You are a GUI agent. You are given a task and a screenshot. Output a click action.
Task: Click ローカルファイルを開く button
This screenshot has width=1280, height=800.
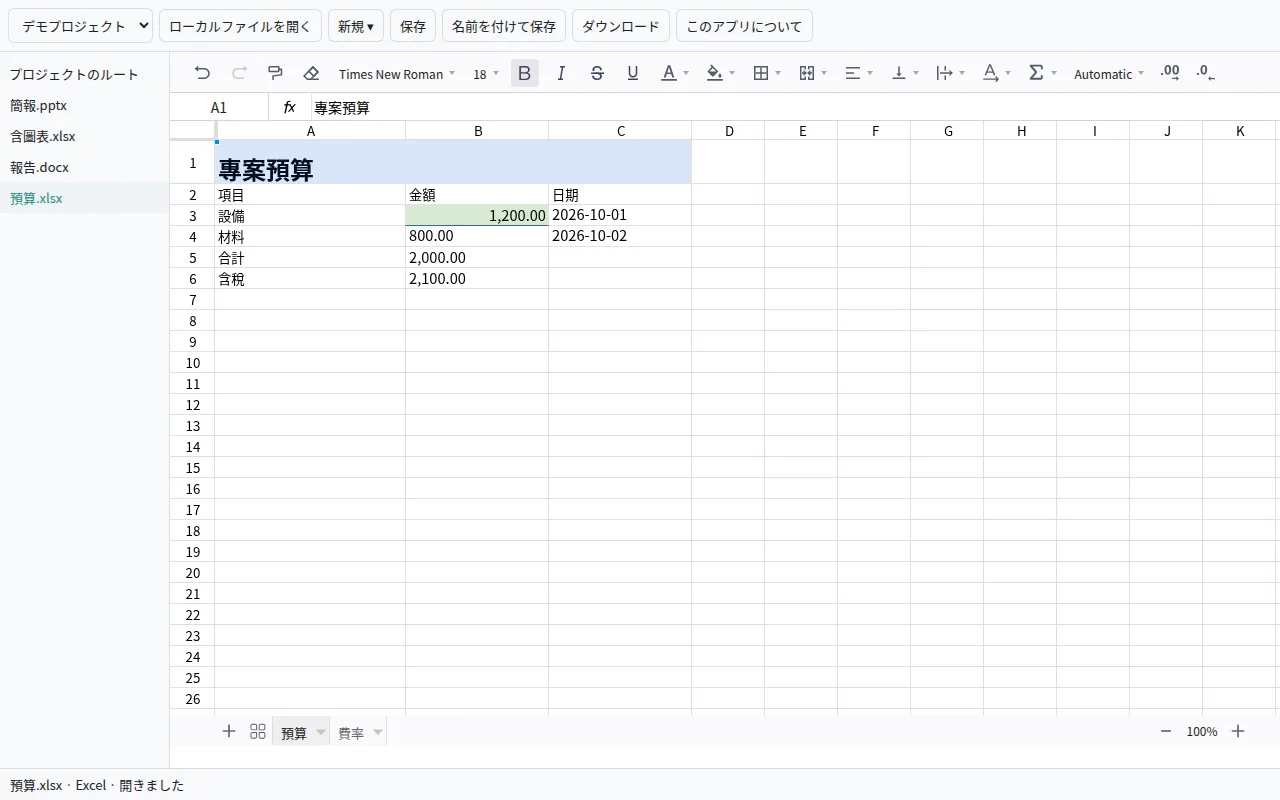coord(240,26)
